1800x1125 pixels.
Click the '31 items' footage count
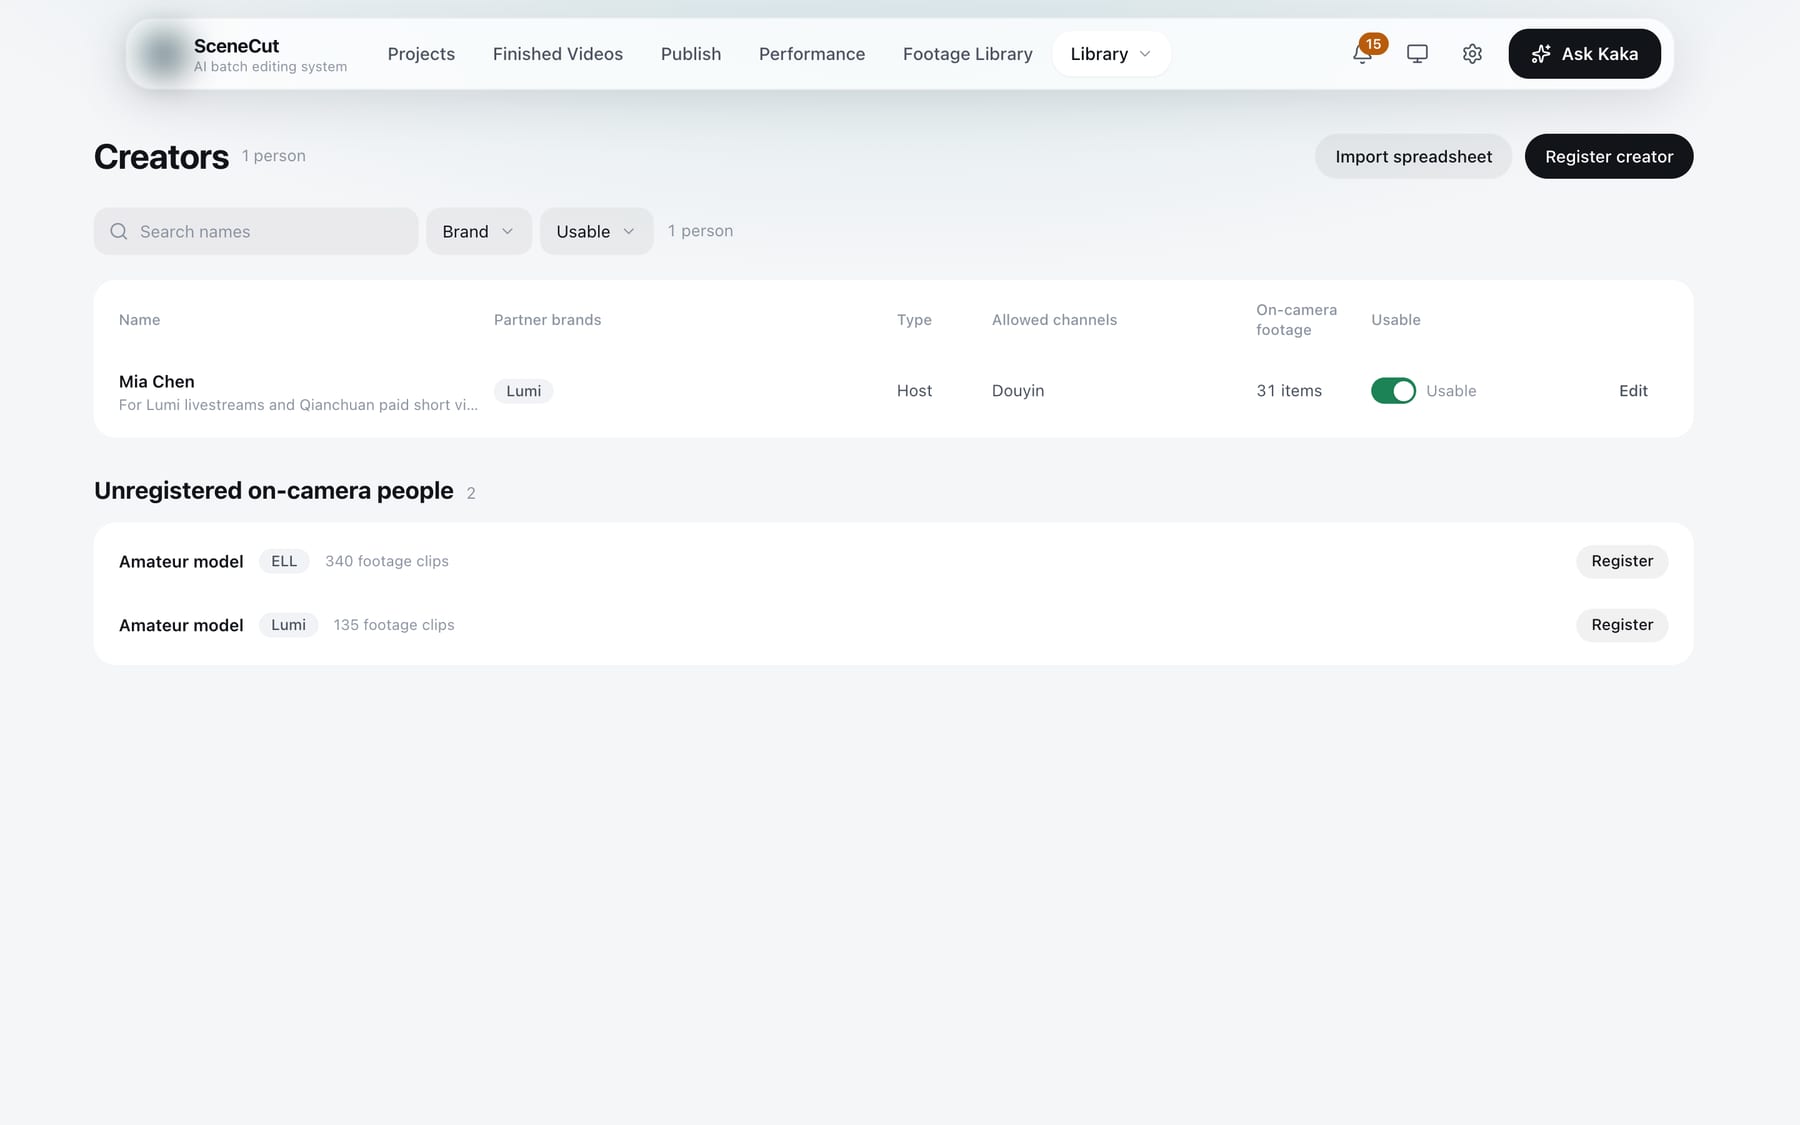click(1289, 391)
